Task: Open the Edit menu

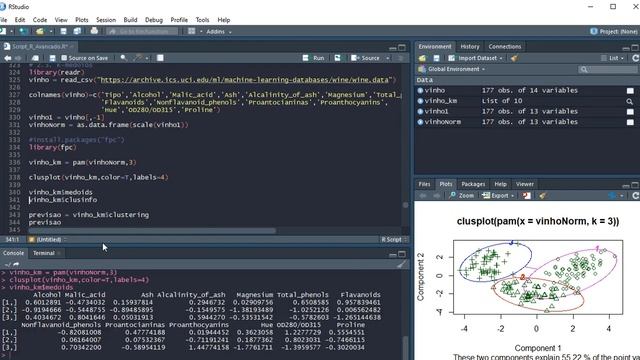Action: click(20, 20)
